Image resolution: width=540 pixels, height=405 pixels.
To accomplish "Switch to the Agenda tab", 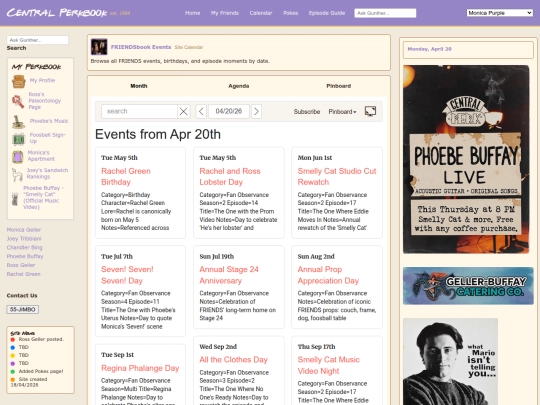I will (239, 86).
